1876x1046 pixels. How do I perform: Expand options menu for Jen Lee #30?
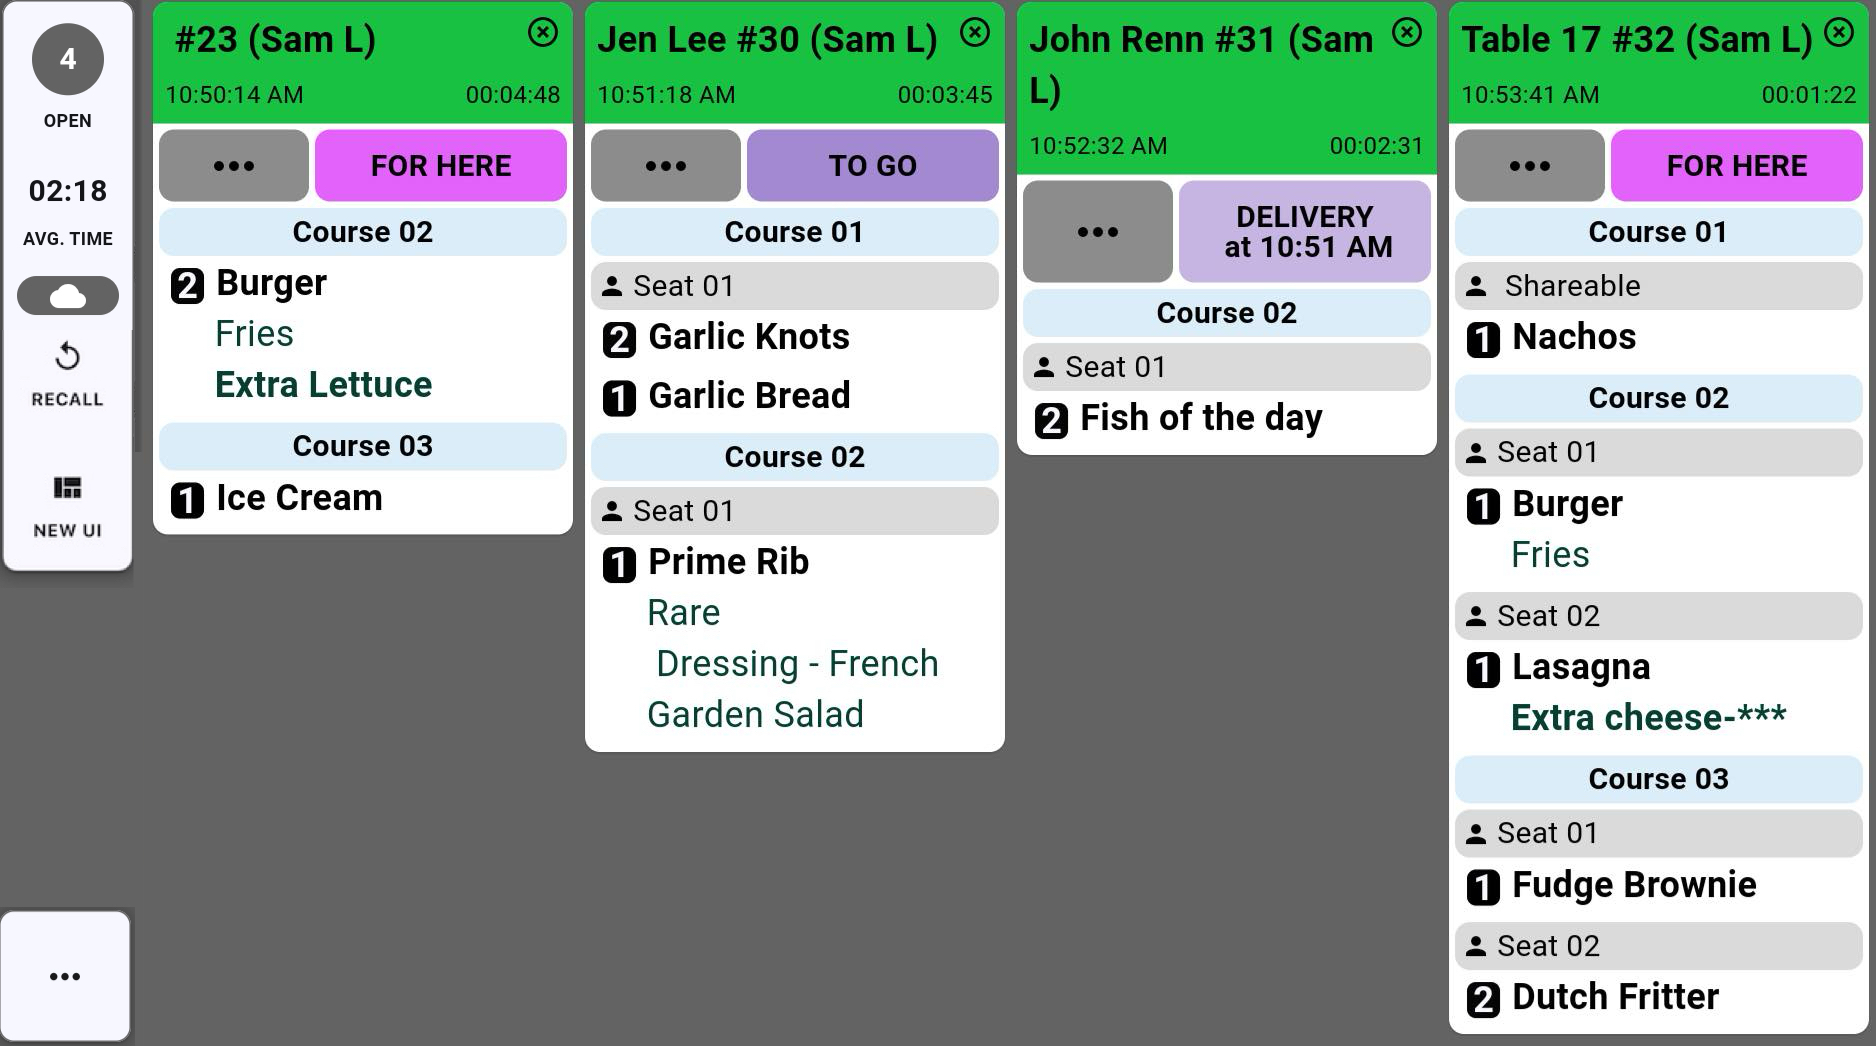coord(666,166)
